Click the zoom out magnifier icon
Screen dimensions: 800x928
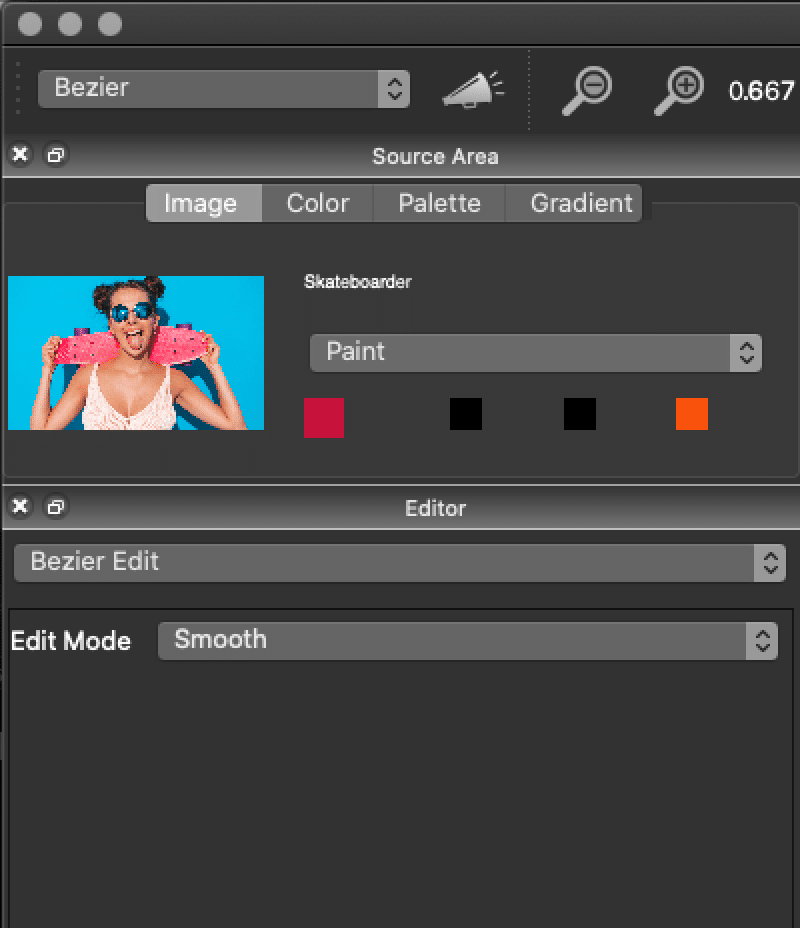point(586,91)
